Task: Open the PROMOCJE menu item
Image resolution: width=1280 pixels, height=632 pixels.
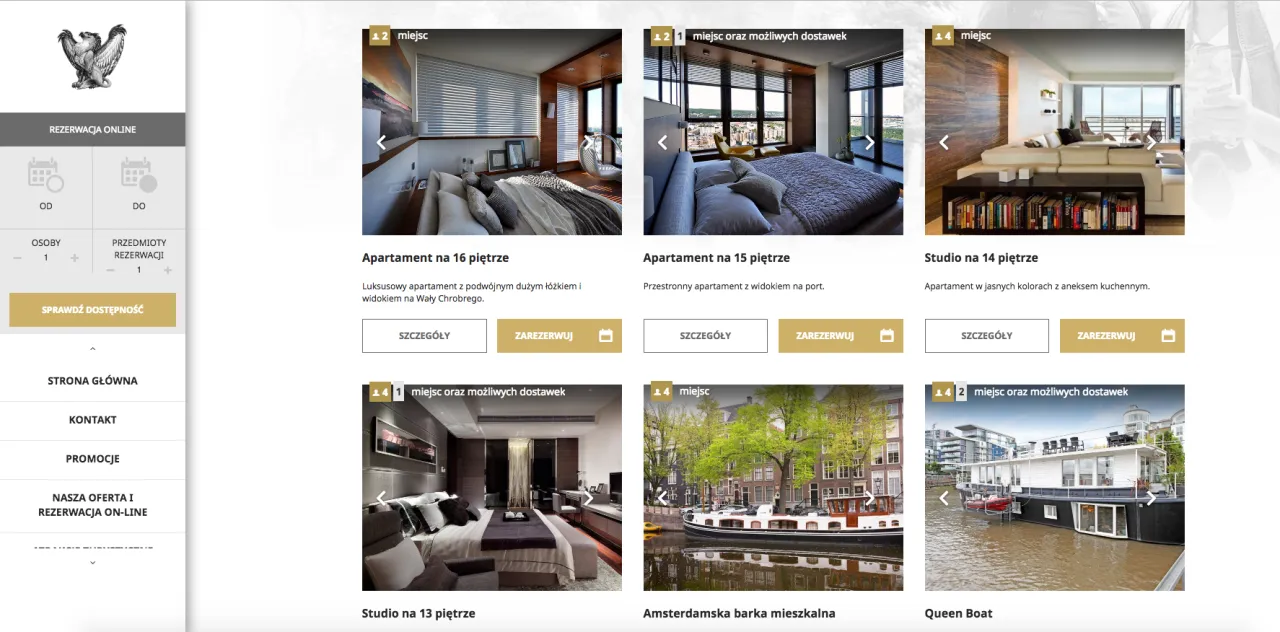Action: [92, 459]
